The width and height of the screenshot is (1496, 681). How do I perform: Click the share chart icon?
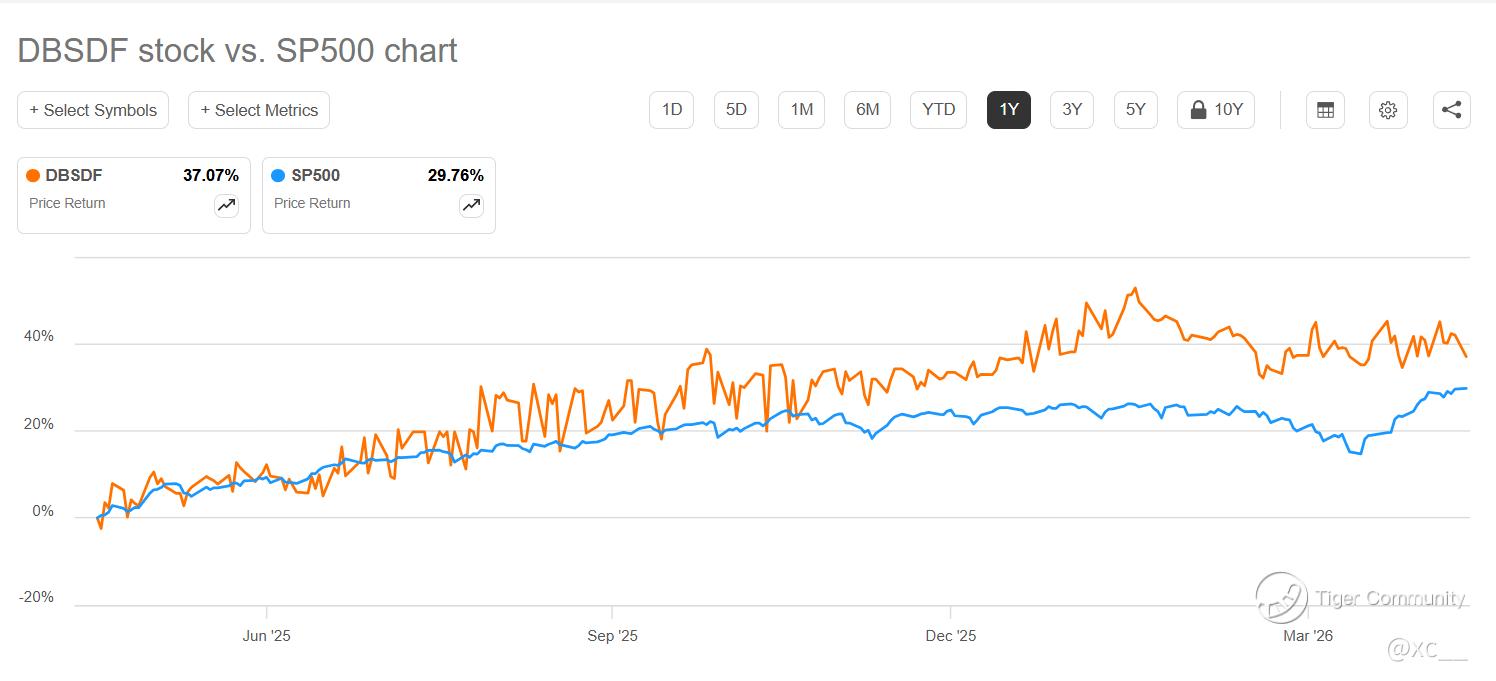1452,110
